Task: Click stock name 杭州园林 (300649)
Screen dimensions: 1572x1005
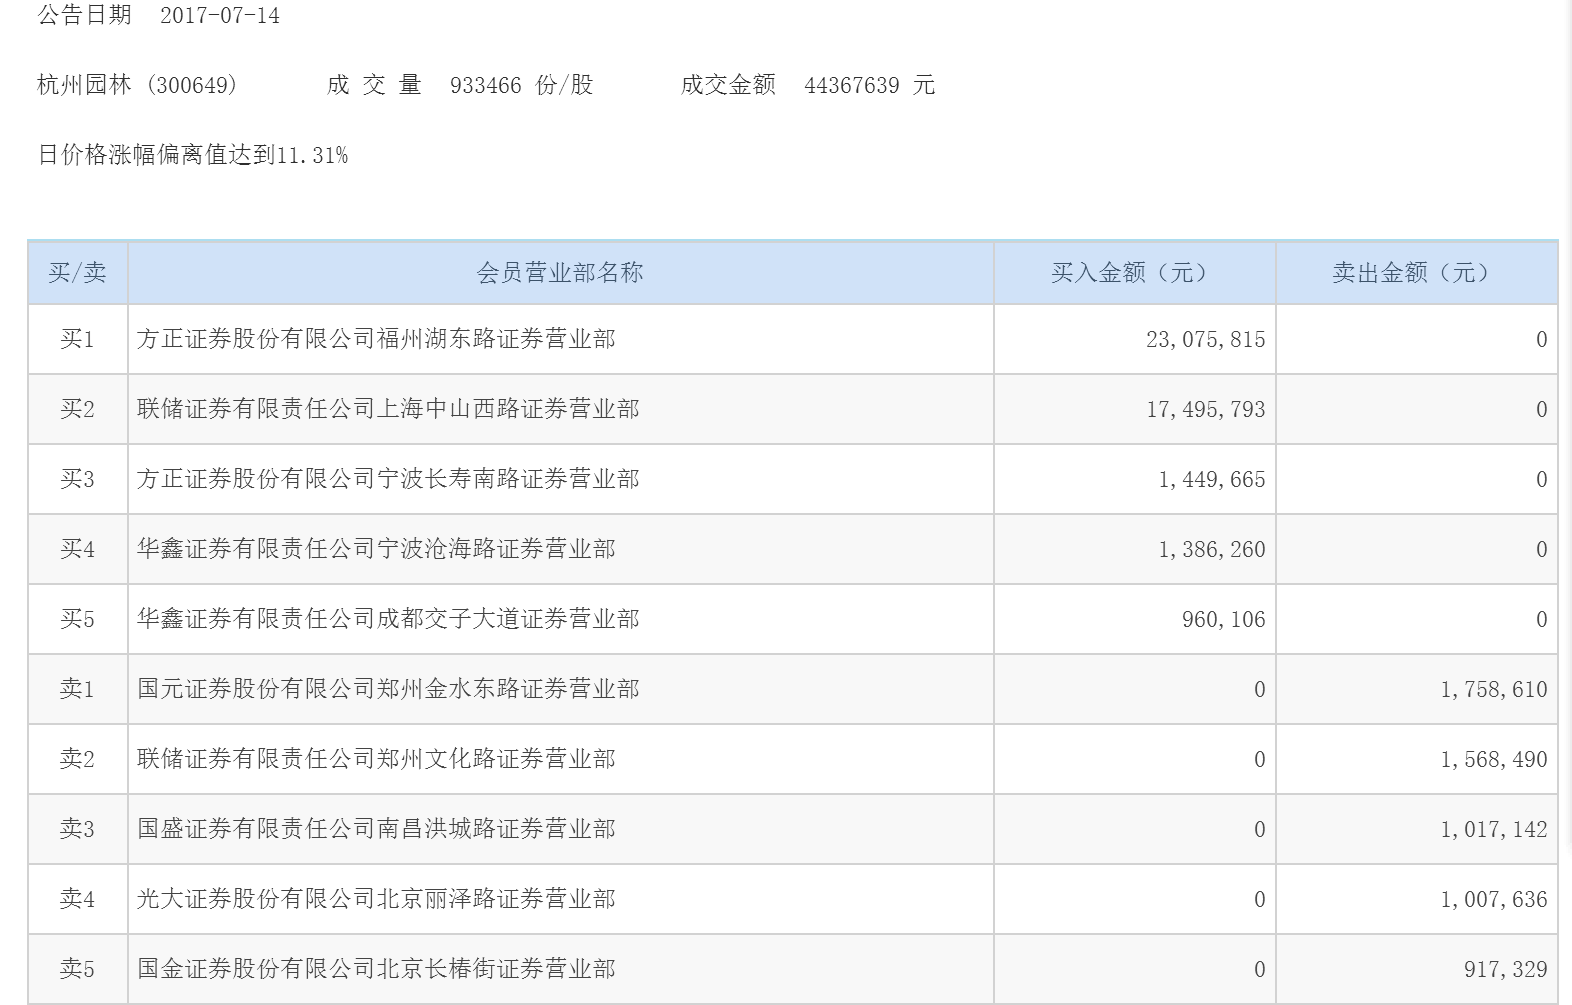Action: click(x=138, y=85)
